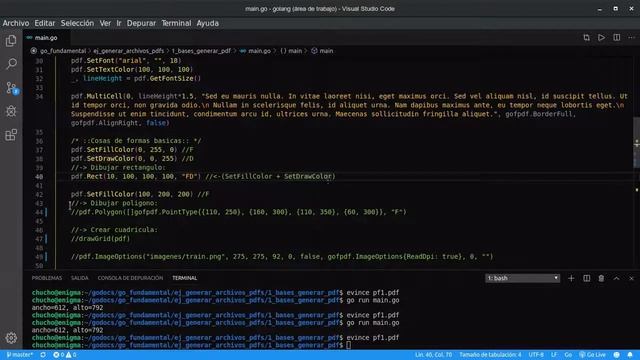Synchronize changes in the status bar
This screenshot has height=360, width=640.
[43, 355]
